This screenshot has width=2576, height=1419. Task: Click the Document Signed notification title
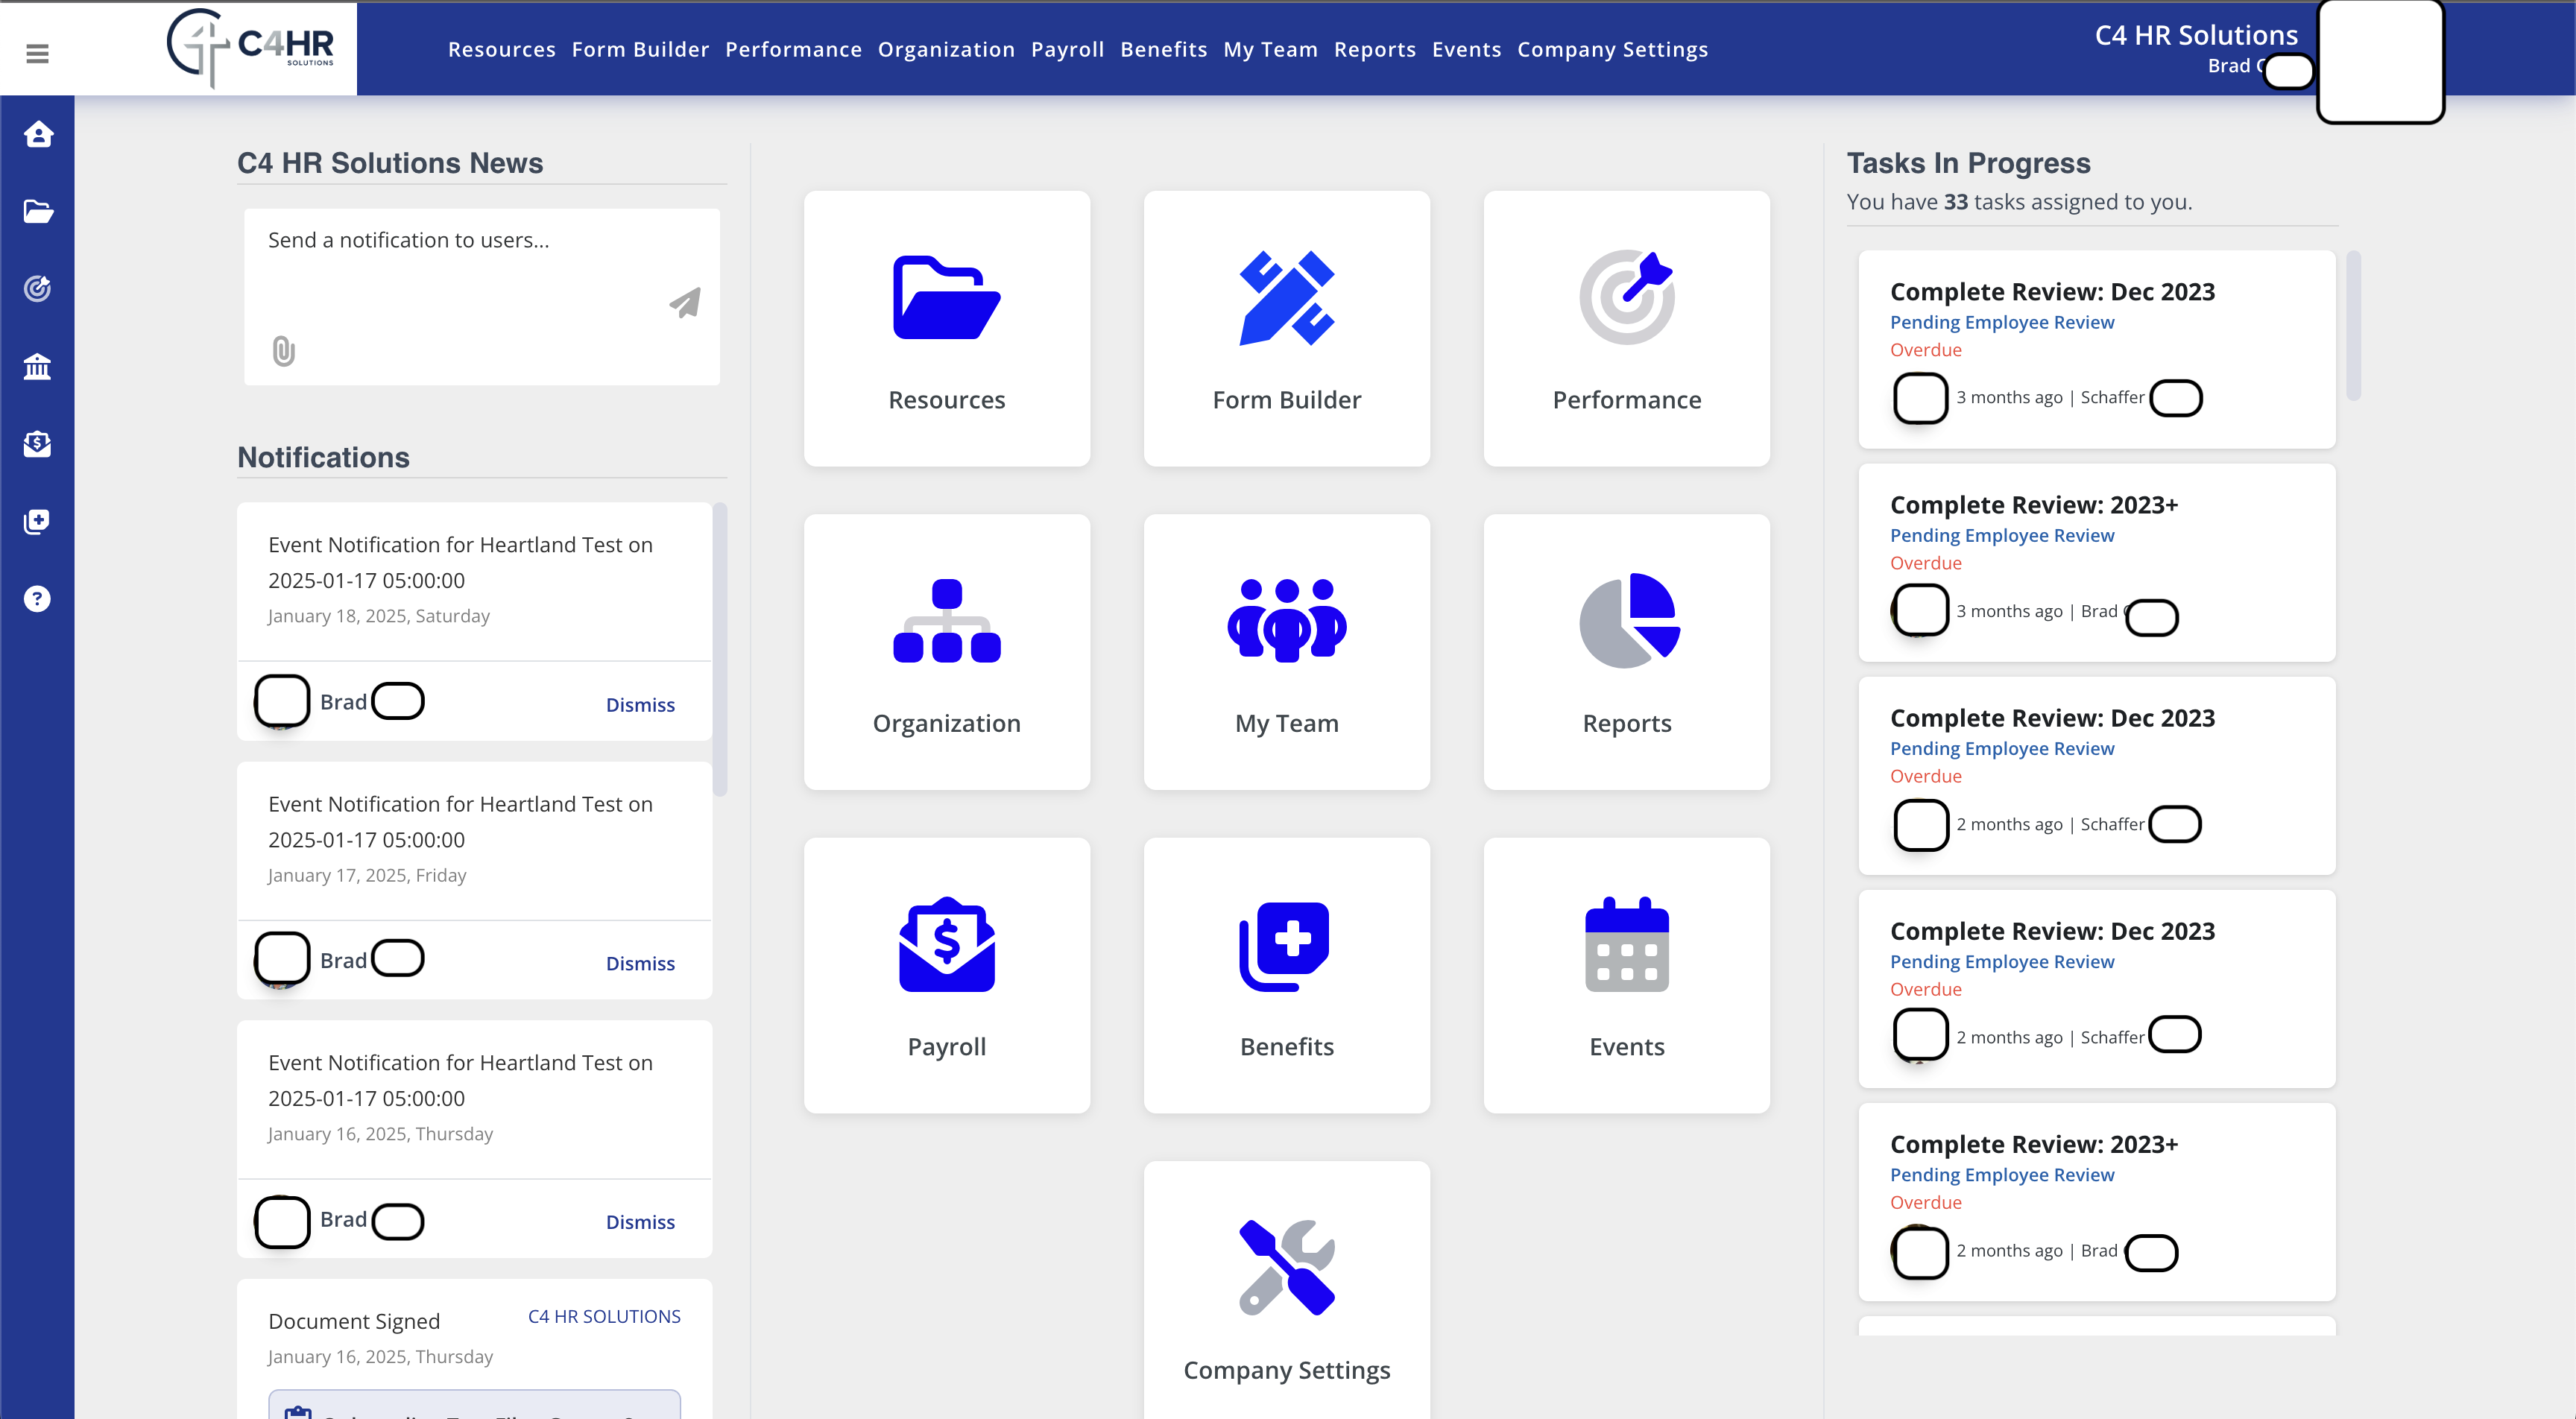pyautogui.click(x=354, y=1321)
